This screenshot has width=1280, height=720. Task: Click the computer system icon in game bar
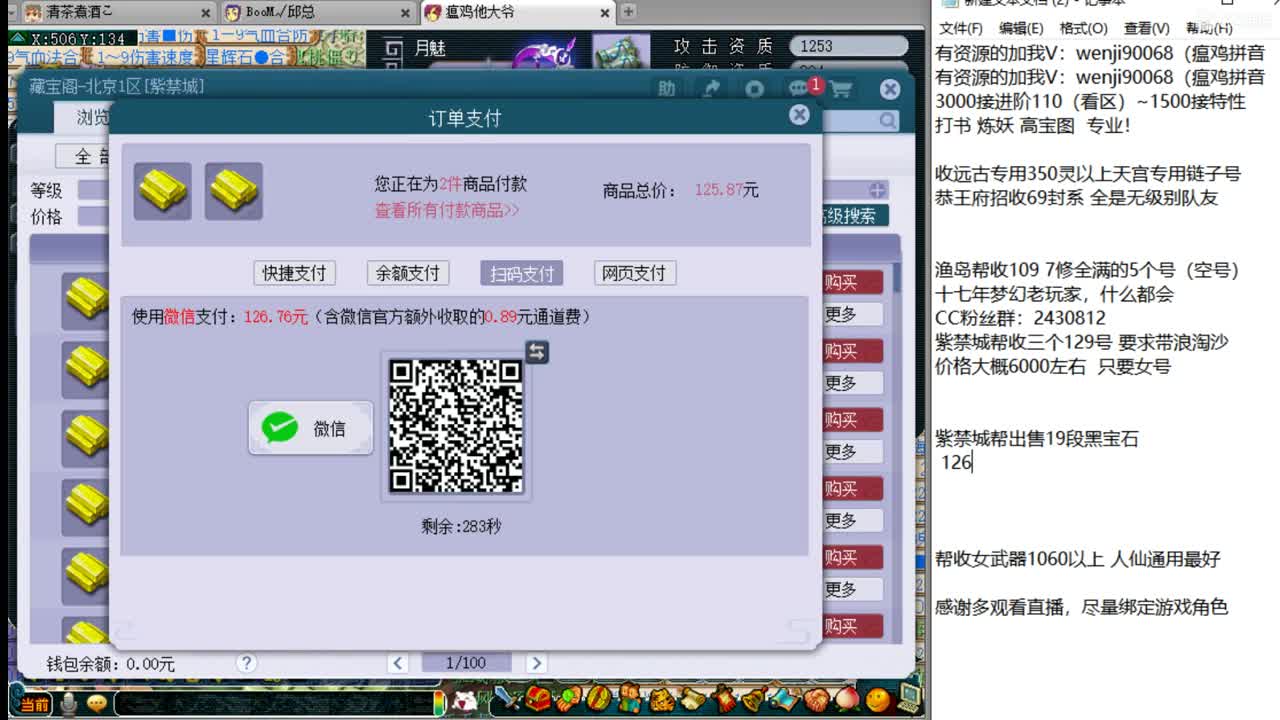pyautogui.click(x=909, y=697)
